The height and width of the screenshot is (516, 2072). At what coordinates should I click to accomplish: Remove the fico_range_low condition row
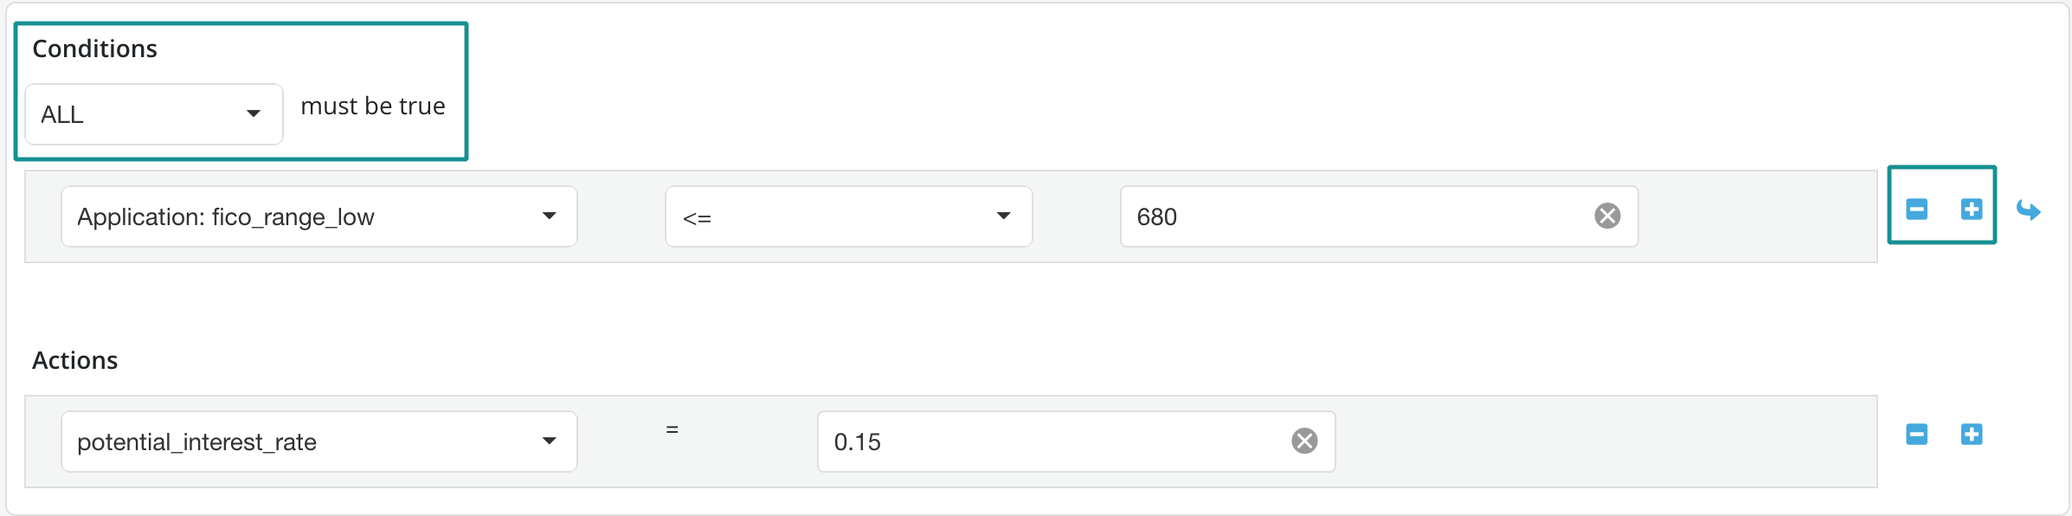1916,209
